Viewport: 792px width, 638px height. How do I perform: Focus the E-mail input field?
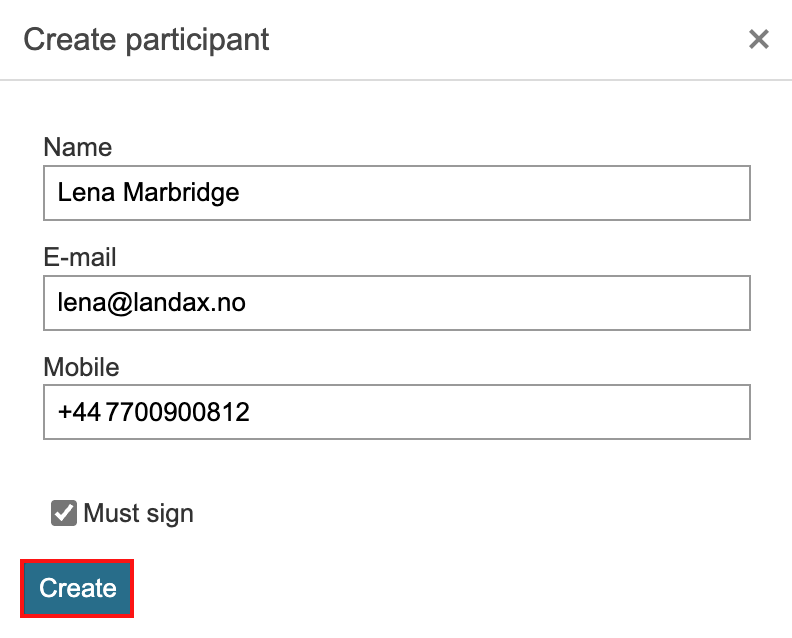tap(397, 302)
